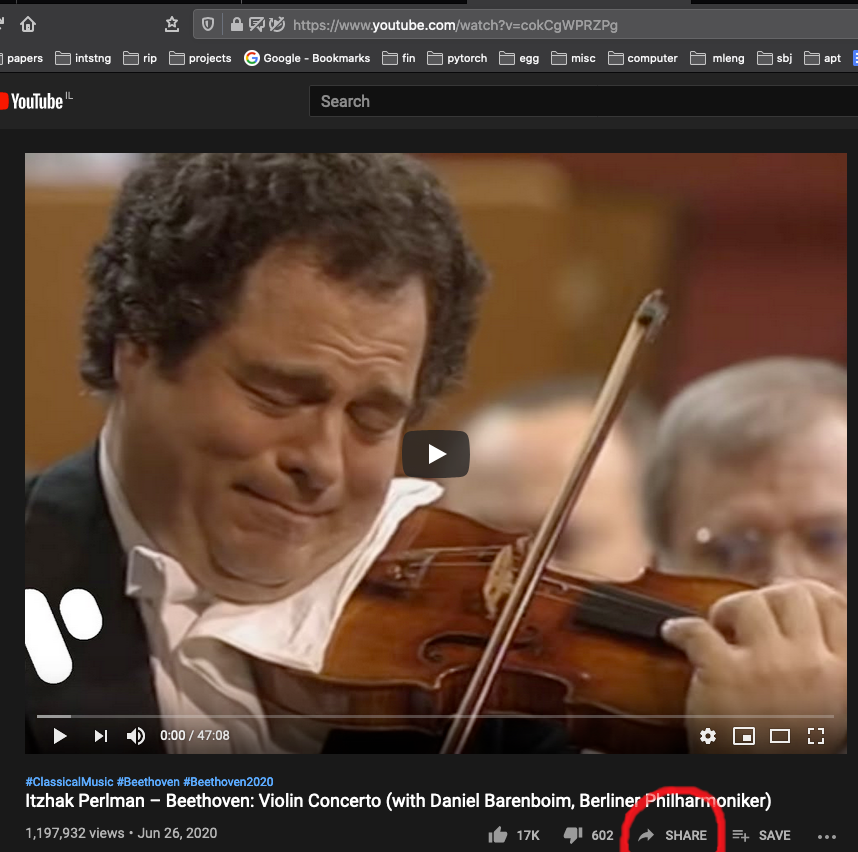Enable miniplayer mode

744,736
